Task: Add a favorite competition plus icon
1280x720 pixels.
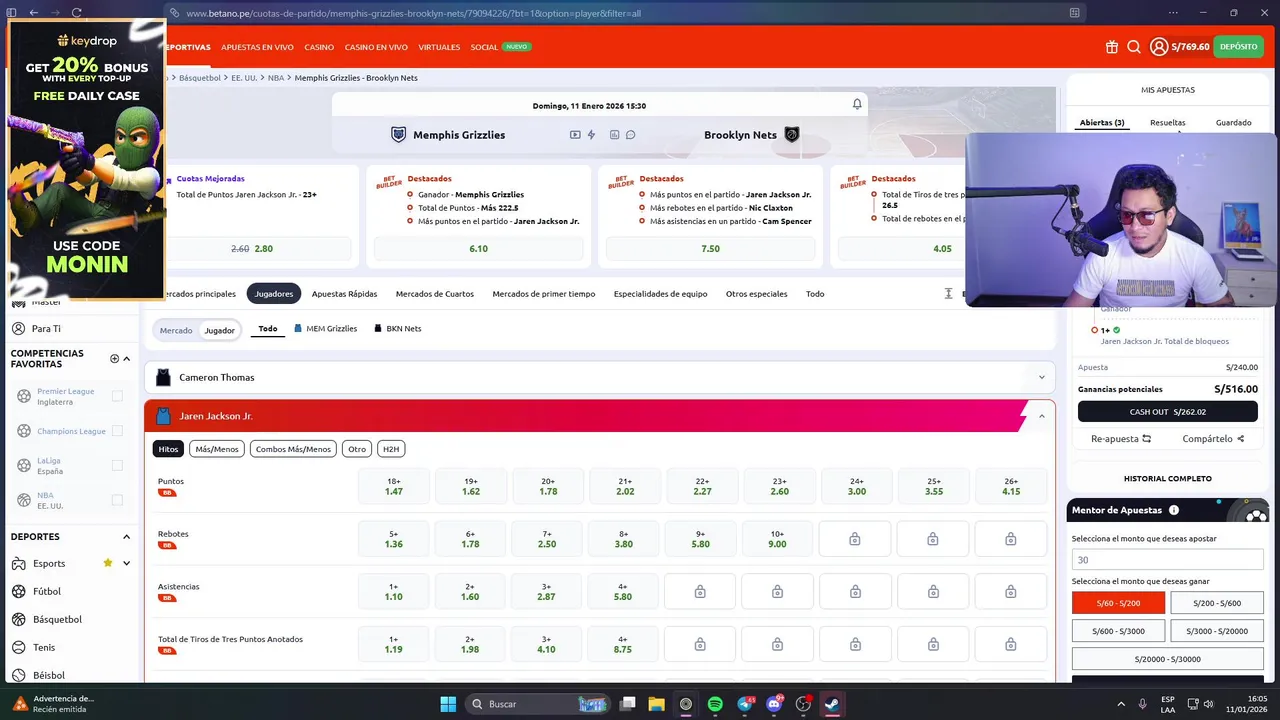Action: 114,358
